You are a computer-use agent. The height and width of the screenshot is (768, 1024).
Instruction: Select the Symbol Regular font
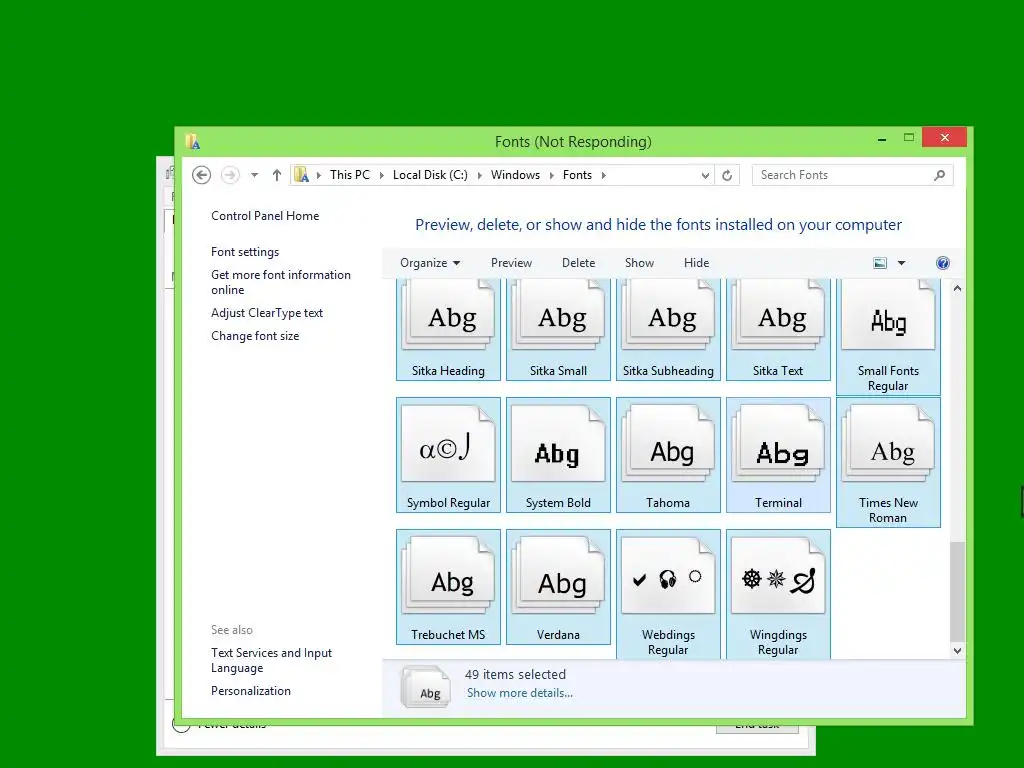(x=448, y=455)
